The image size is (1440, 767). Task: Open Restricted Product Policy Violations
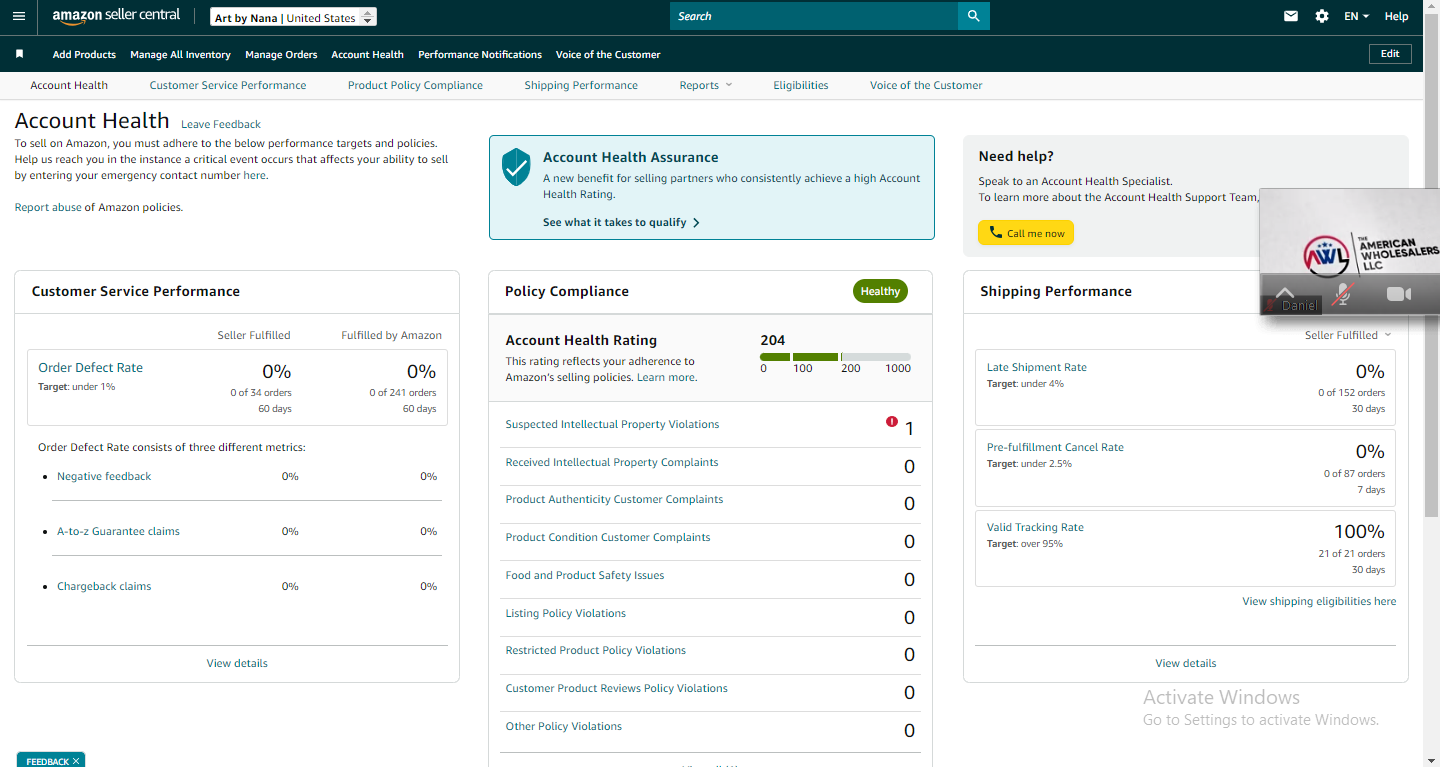(596, 650)
